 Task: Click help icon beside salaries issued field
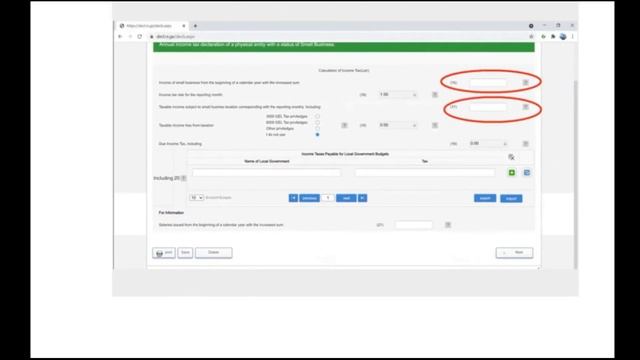[448, 225]
